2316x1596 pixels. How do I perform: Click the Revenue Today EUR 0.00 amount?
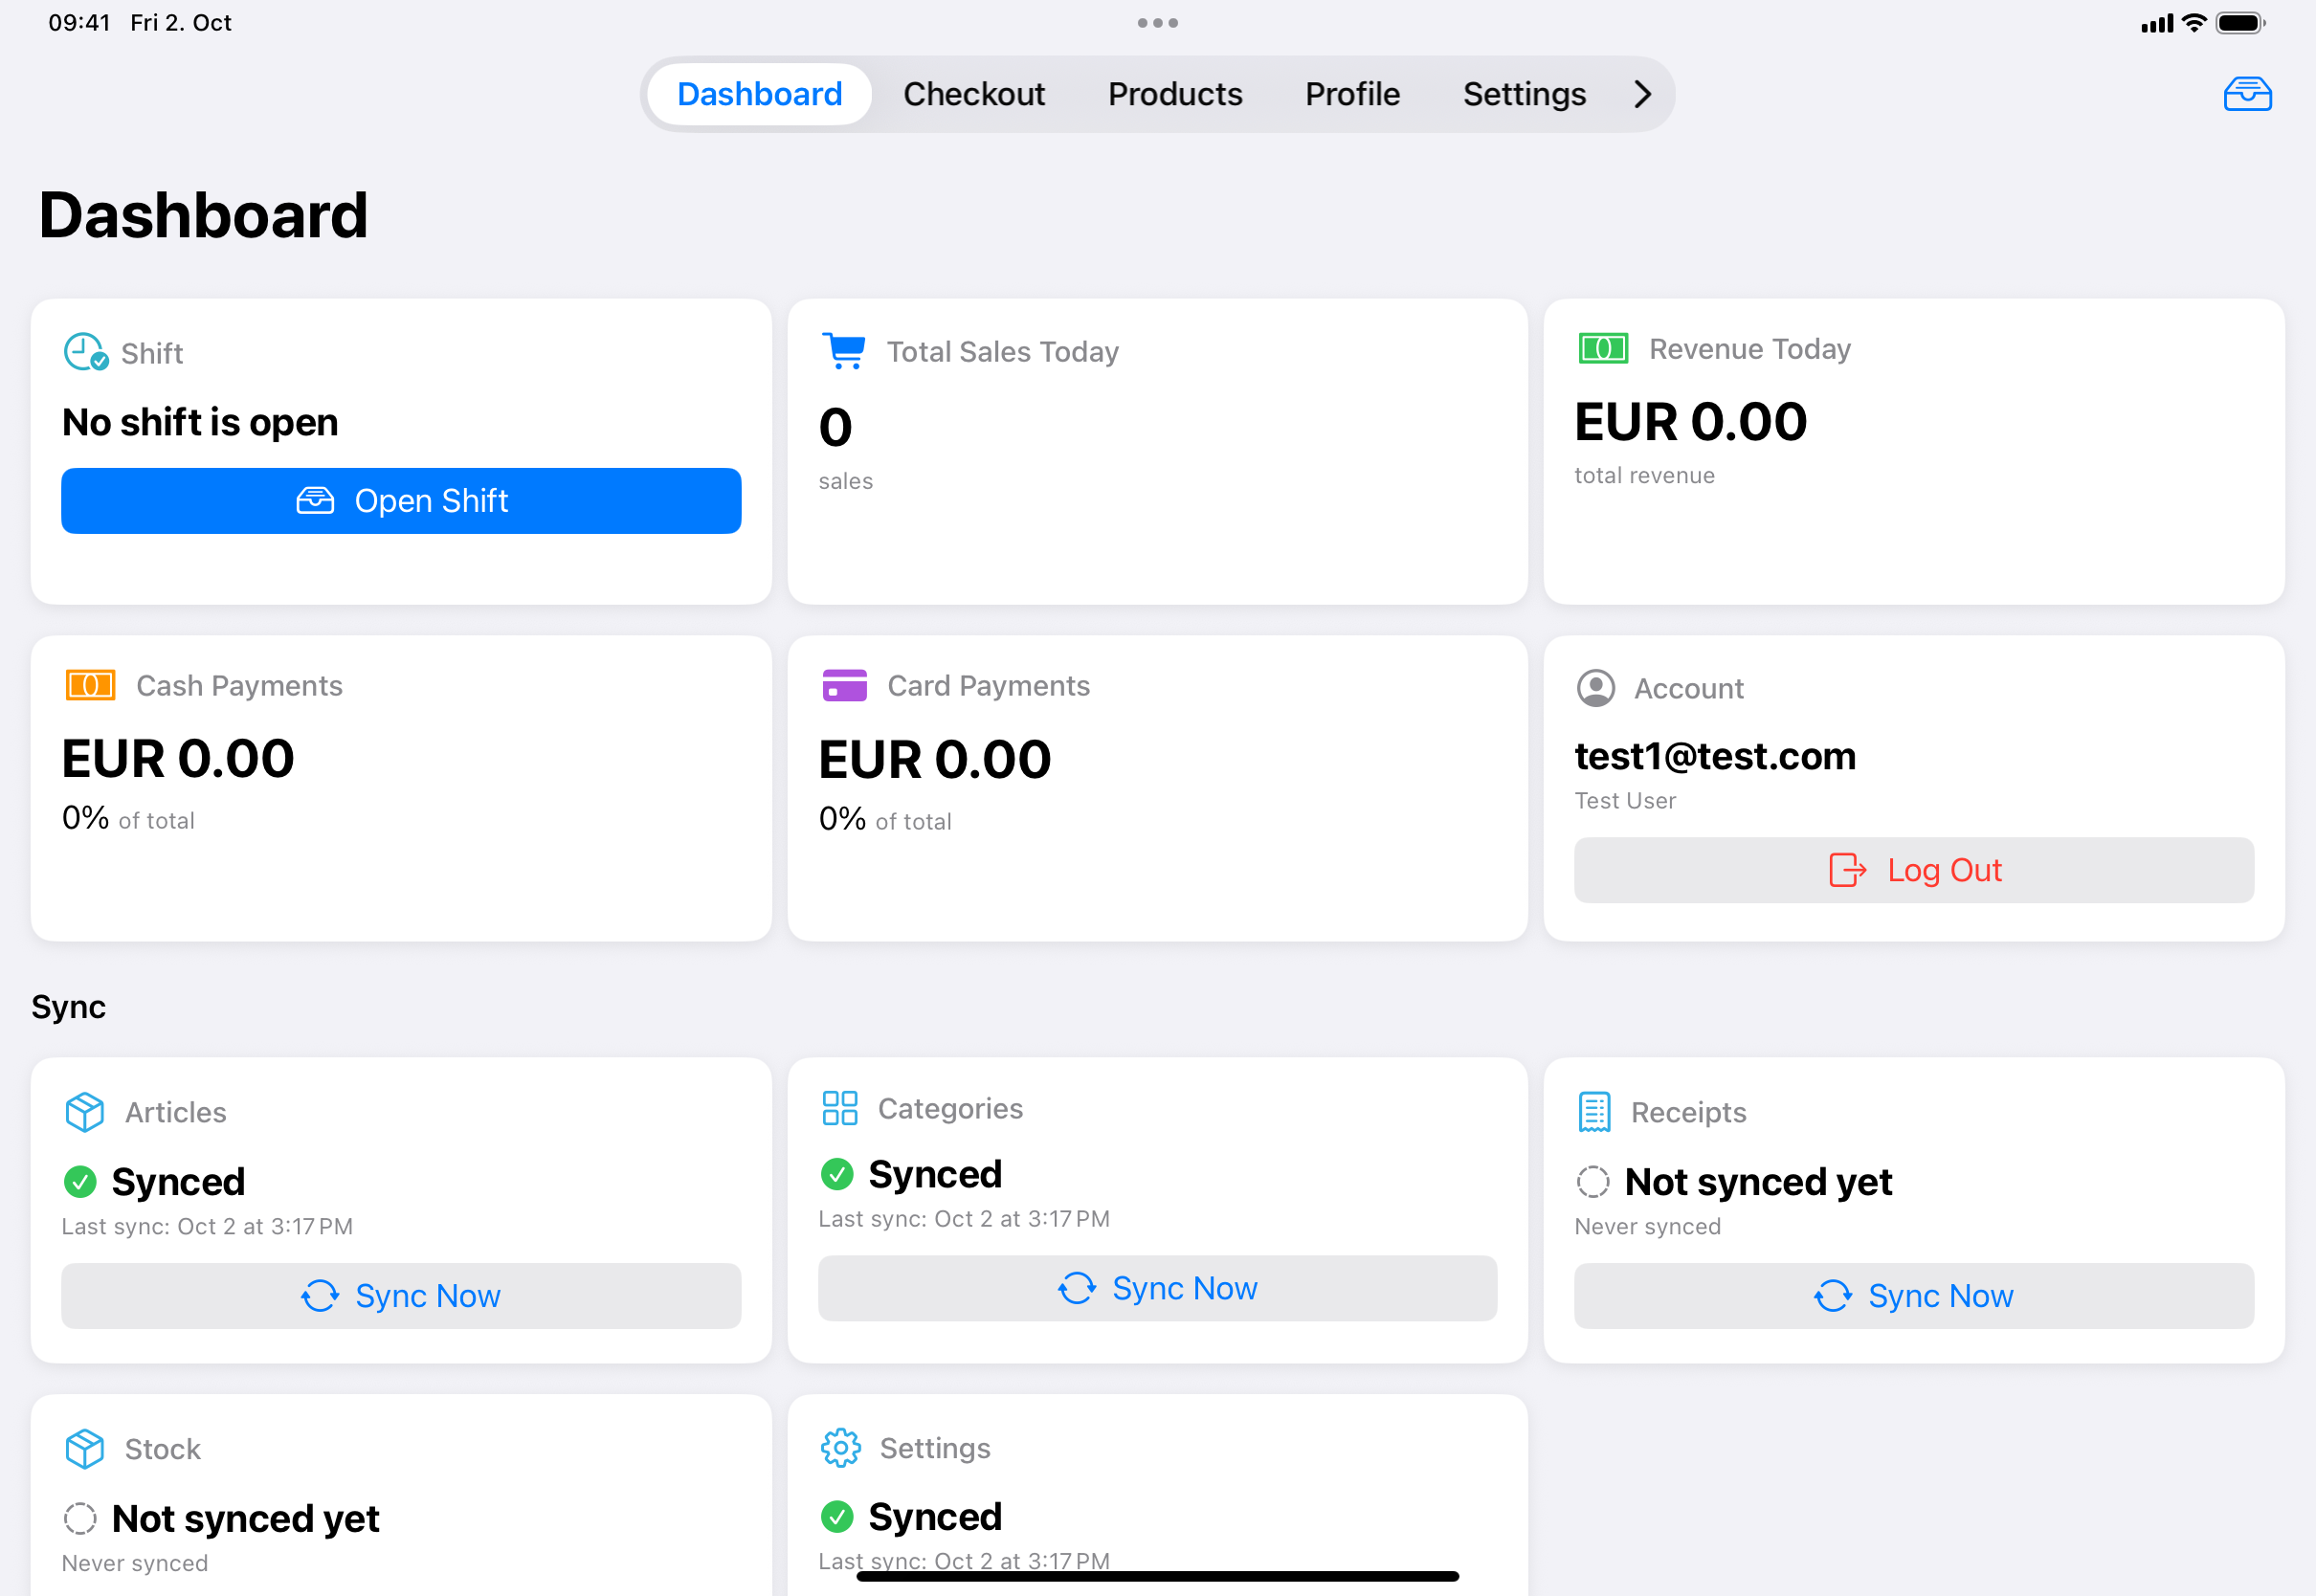(1690, 421)
